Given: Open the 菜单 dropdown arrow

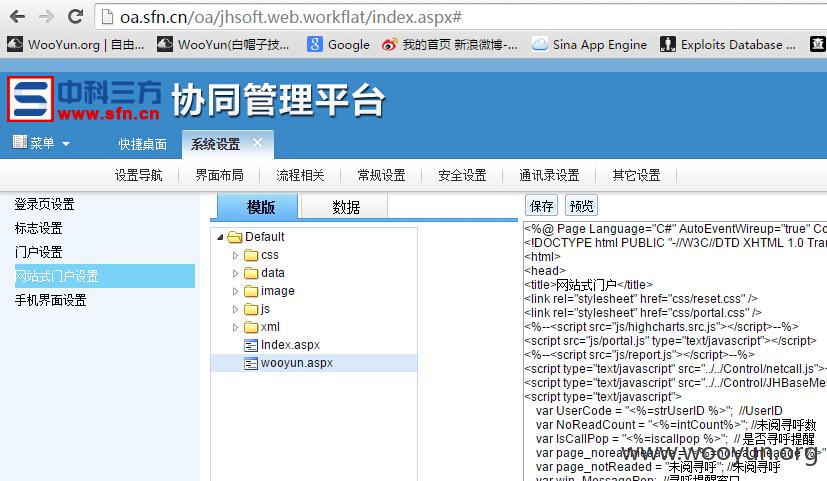Looking at the screenshot, I should coord(66,143).
